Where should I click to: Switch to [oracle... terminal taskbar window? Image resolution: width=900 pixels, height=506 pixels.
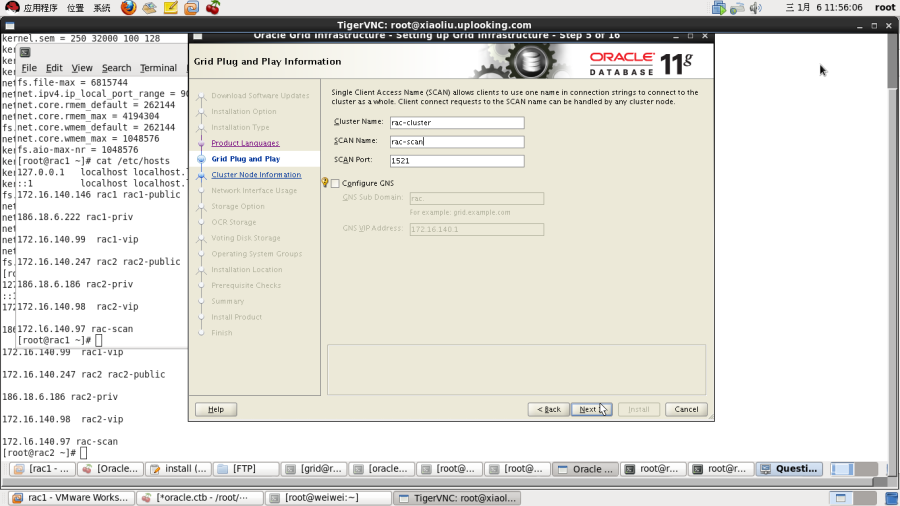click(381, 469)
